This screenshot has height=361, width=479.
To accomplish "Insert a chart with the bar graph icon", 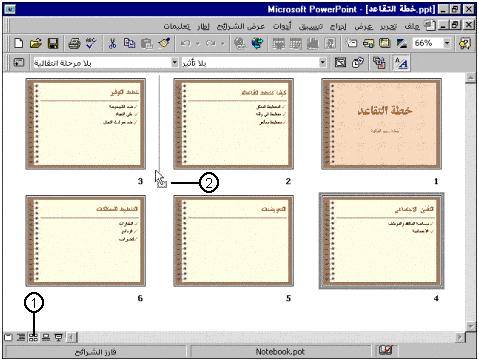I will (313, 43).
